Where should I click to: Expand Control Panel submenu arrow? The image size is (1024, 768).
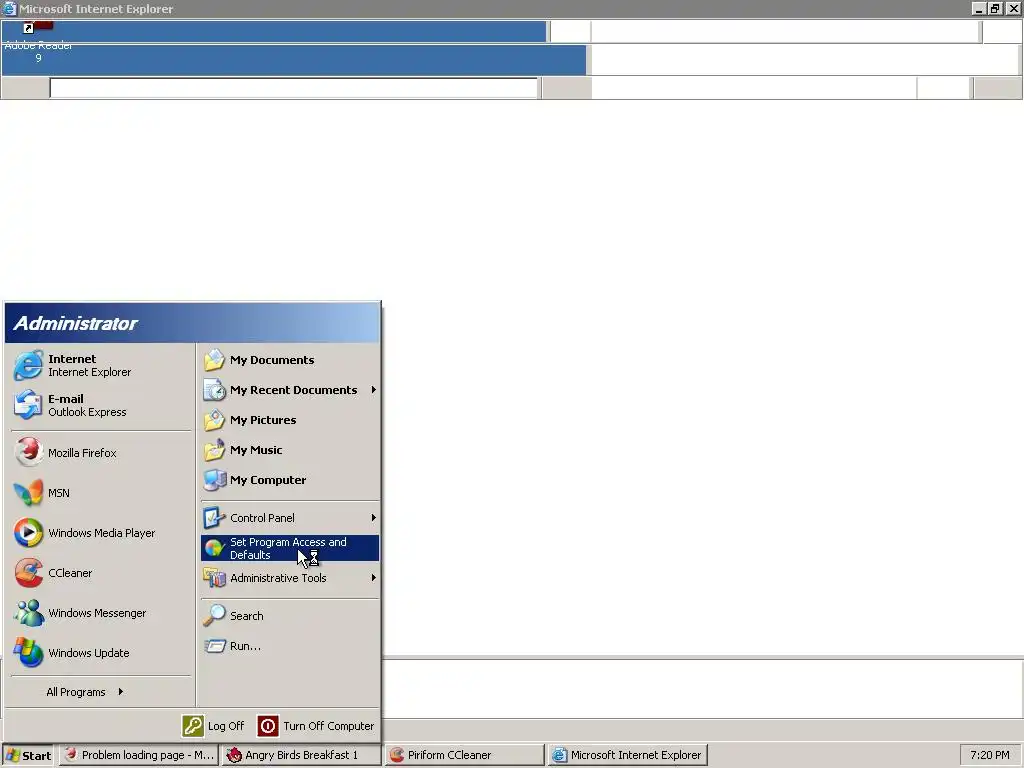374,518
